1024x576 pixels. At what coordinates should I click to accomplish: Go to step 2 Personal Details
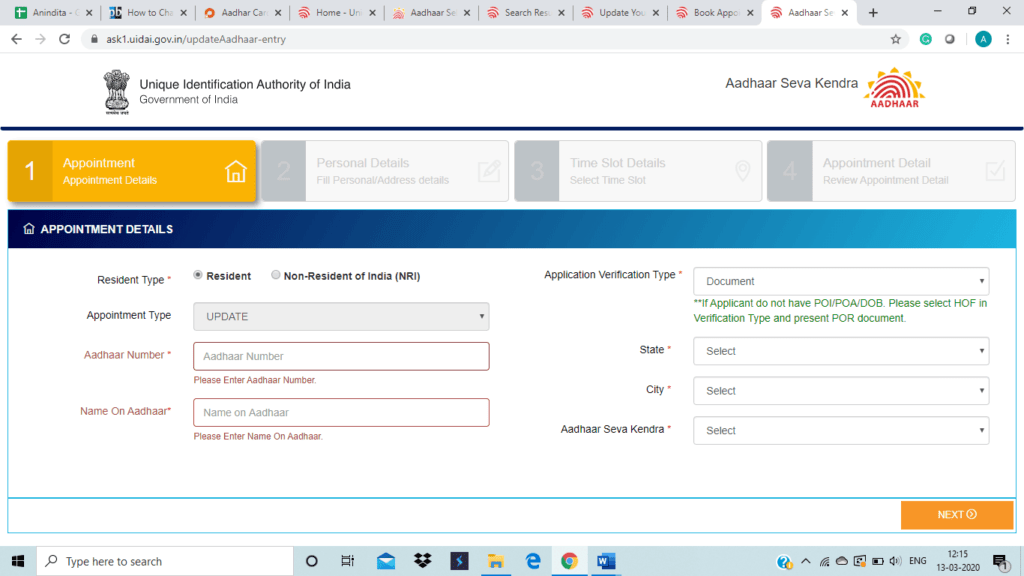[x=384, y=171]
